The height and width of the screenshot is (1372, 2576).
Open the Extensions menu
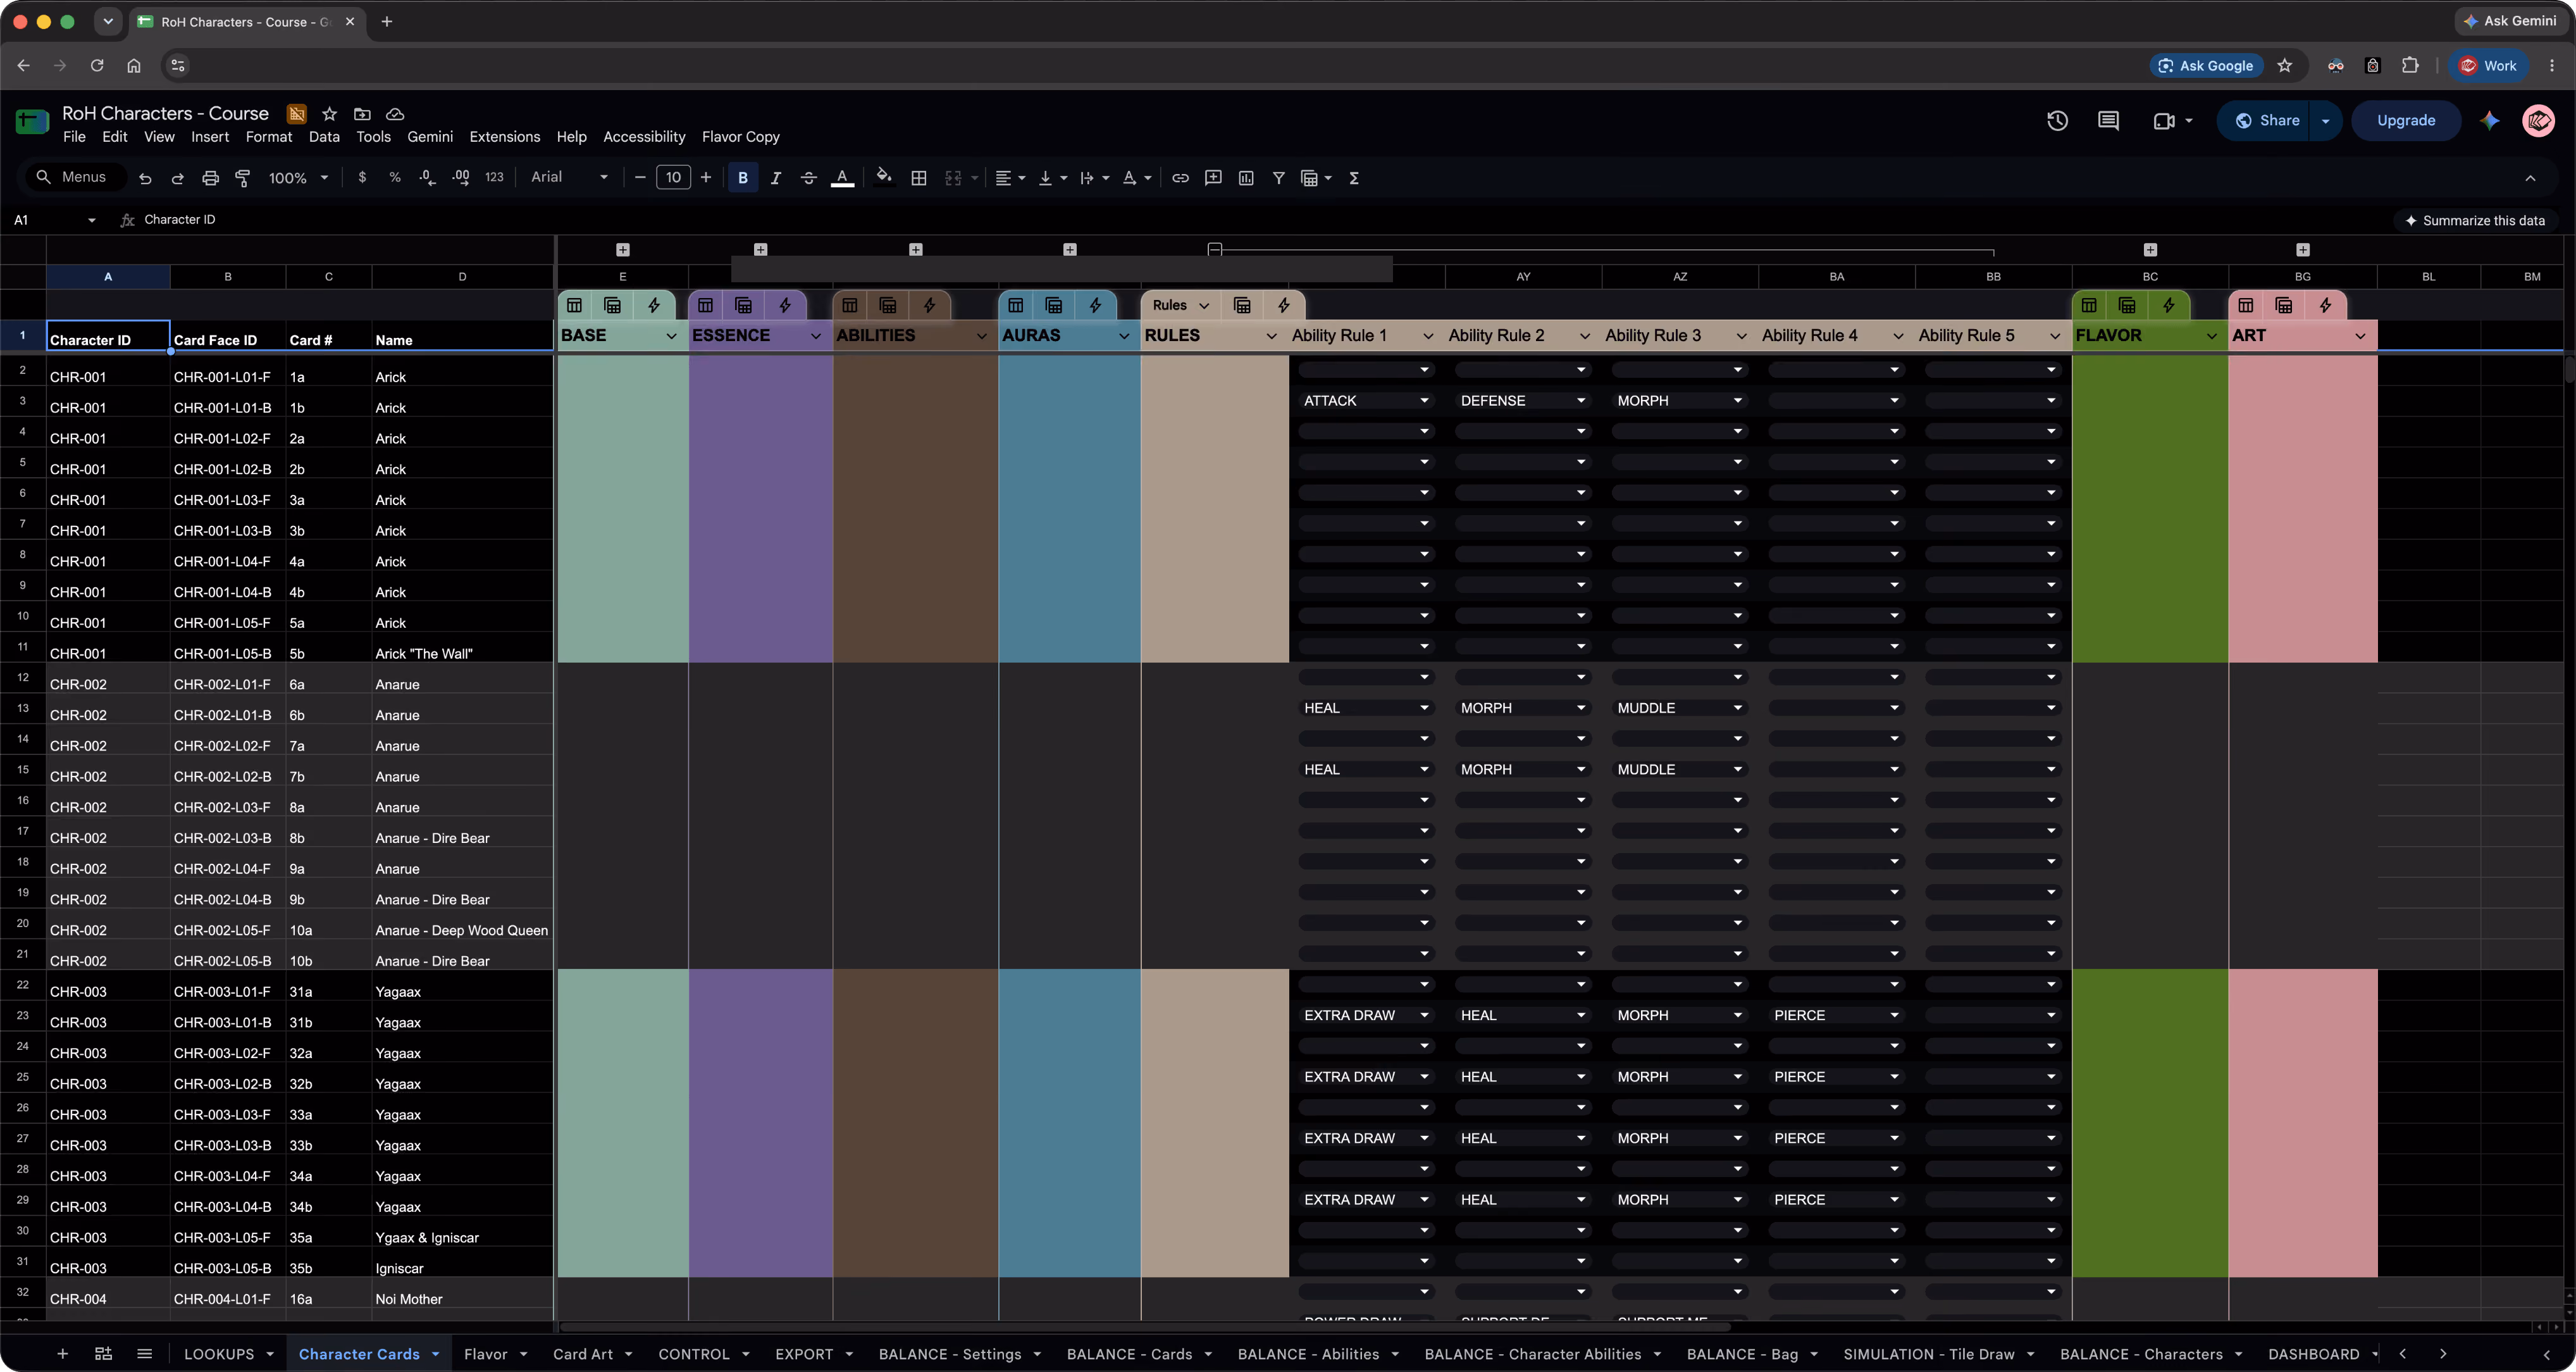(x=504, y=137)
